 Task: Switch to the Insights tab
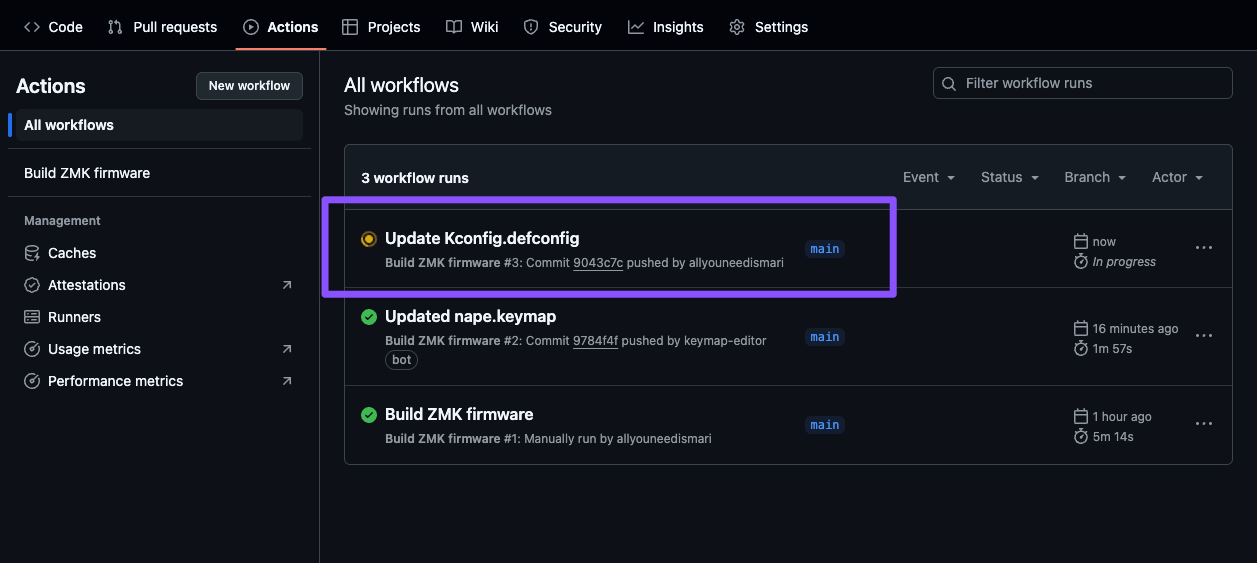[x=666, y=27]
